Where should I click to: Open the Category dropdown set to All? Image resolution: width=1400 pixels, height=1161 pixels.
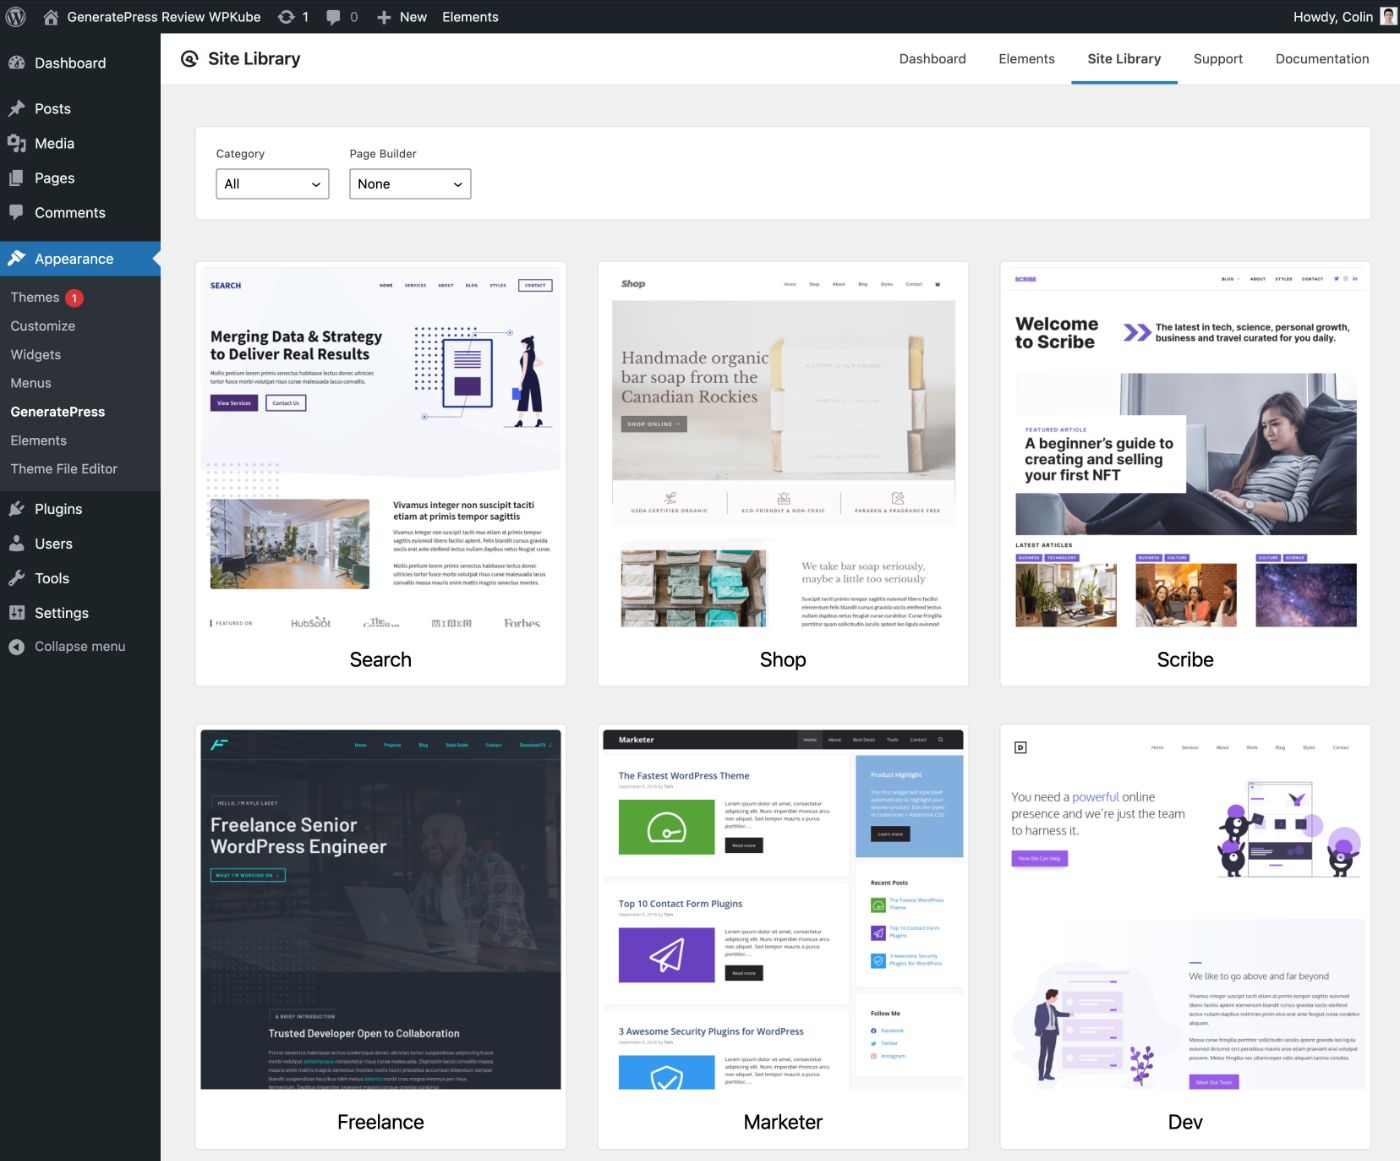click(272, 184)
